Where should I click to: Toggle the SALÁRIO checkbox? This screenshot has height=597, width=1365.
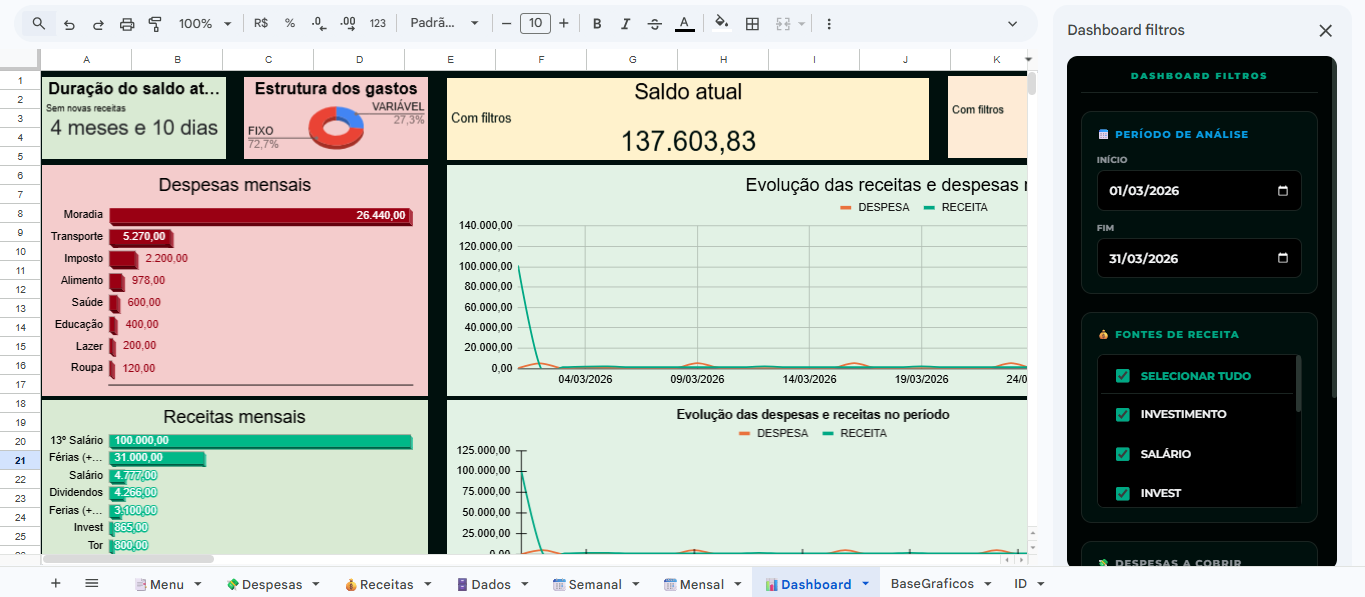tap(1121, 453)
